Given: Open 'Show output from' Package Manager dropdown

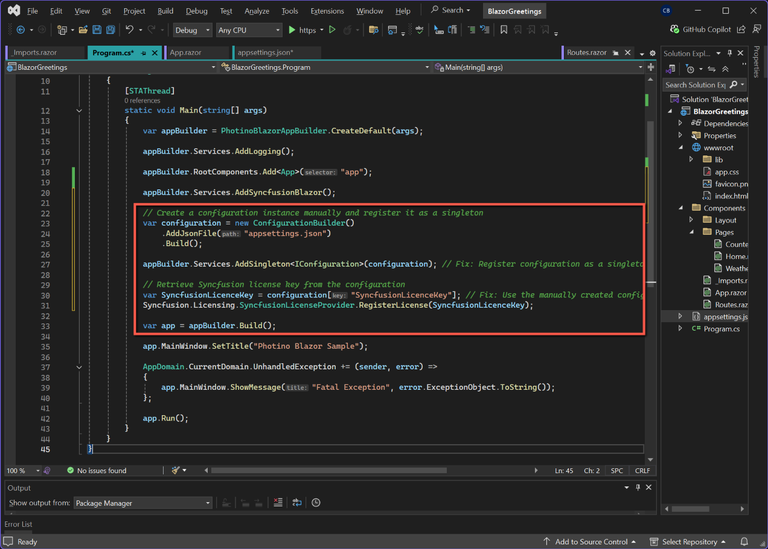Looking at the screenshot, I should (x=142, y=503).
